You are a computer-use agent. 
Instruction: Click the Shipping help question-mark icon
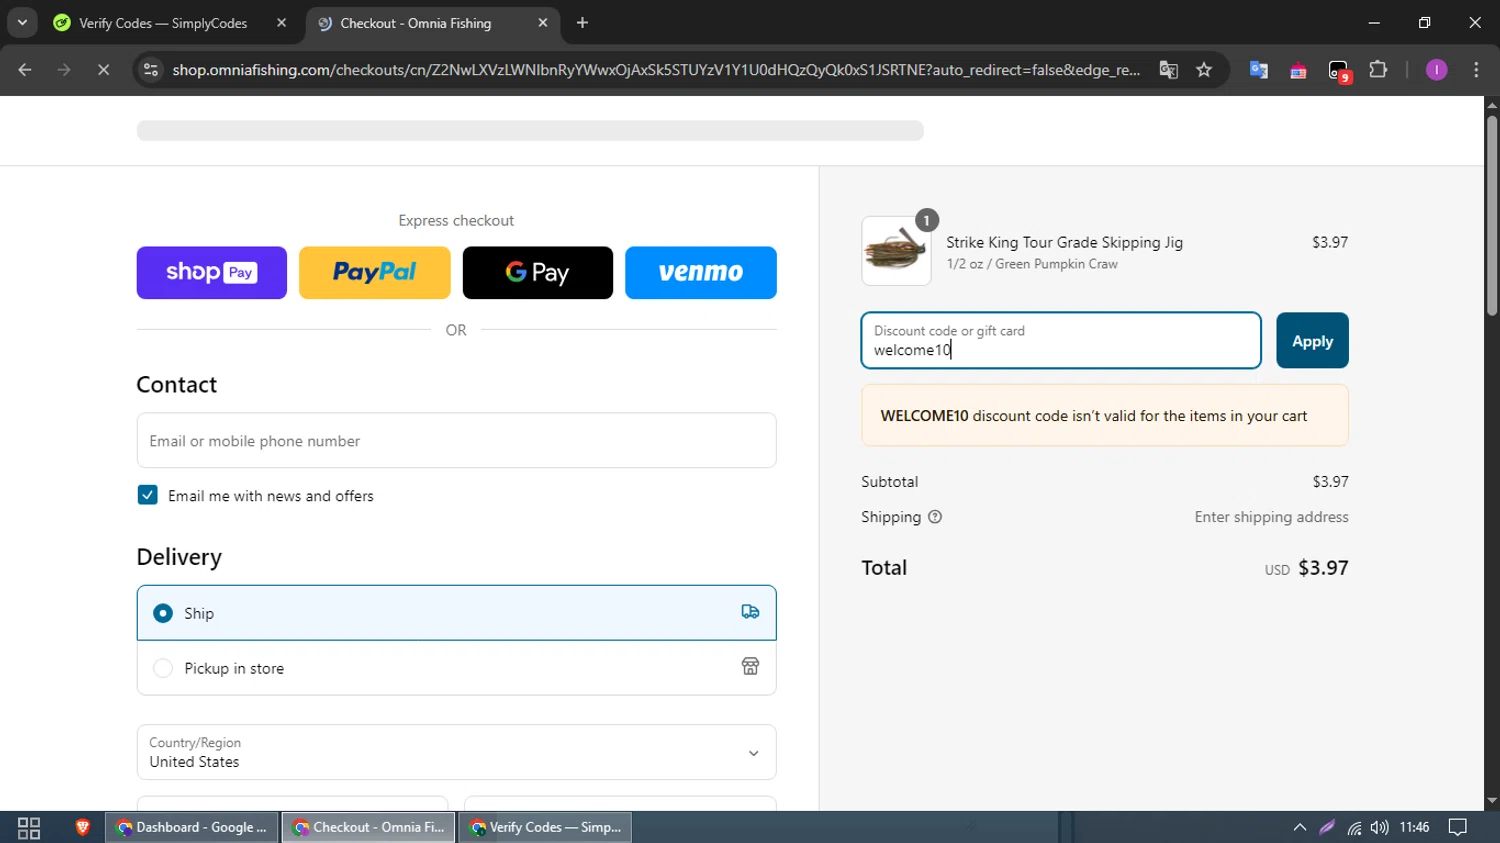tap(935, 517)
